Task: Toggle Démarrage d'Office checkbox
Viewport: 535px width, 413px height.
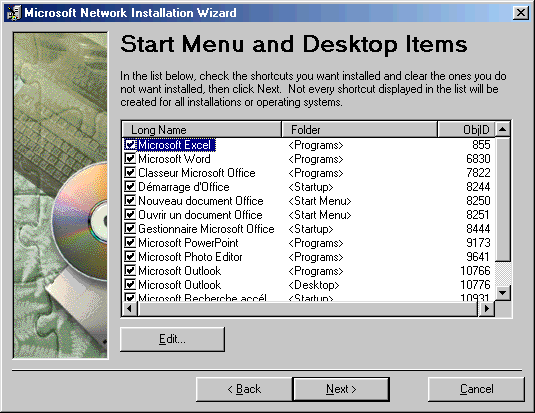Action: coord(130,187)
